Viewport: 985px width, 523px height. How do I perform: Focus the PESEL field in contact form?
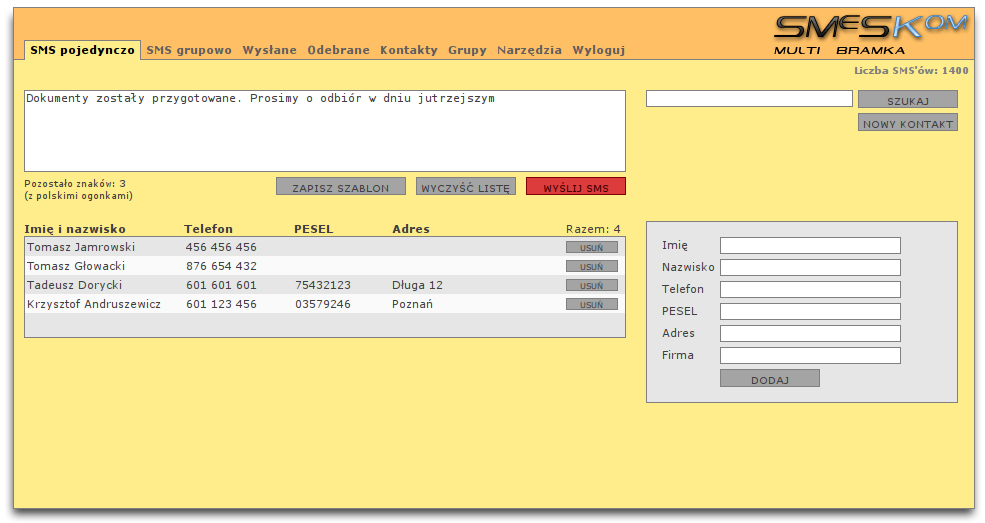point(809,312)
